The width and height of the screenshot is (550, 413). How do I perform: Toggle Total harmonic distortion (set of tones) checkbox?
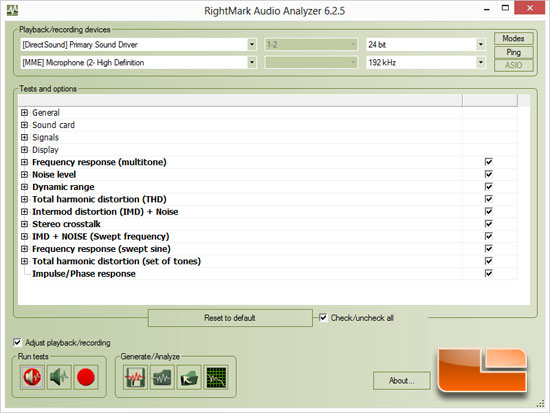point(489,261)
